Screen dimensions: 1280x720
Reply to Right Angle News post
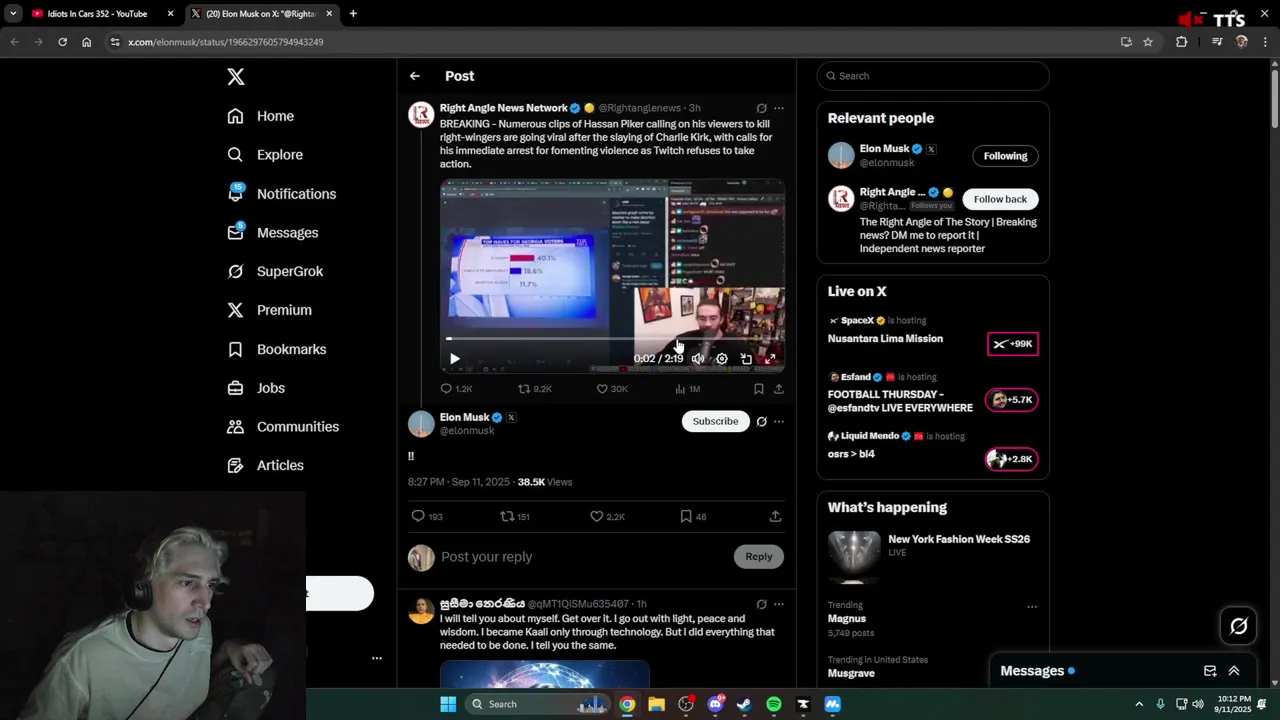[456, 389]
